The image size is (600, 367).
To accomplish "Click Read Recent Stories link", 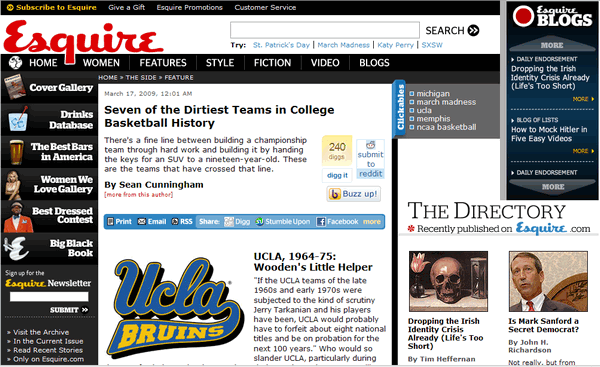I will click(48, 350).
